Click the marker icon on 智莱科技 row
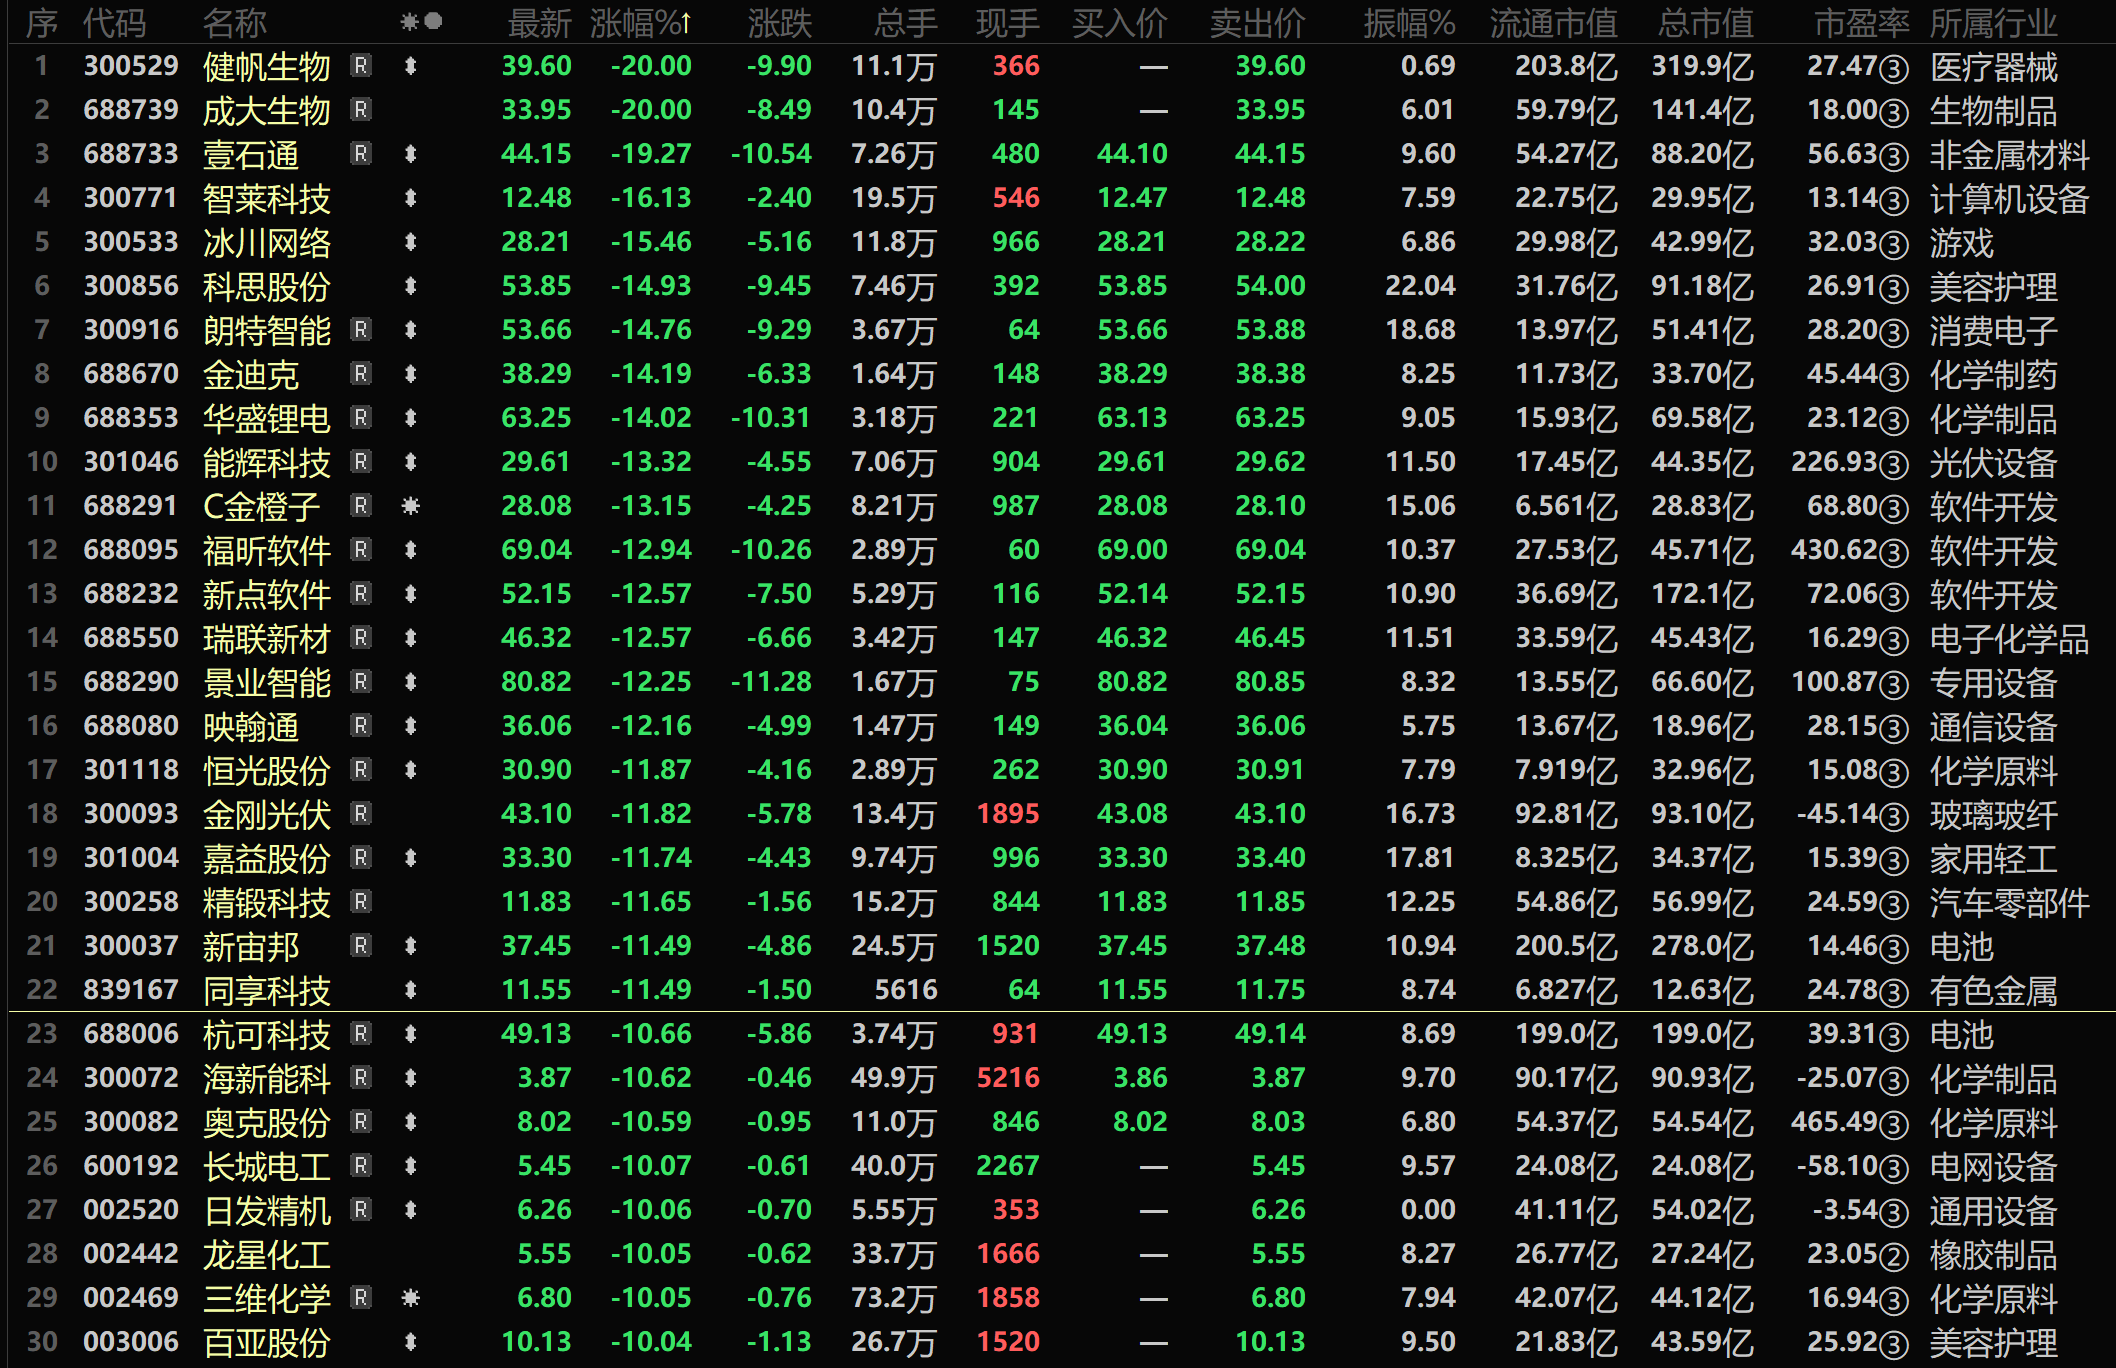The width and height of the screenshot is (2116, 1368). (410, 198)
